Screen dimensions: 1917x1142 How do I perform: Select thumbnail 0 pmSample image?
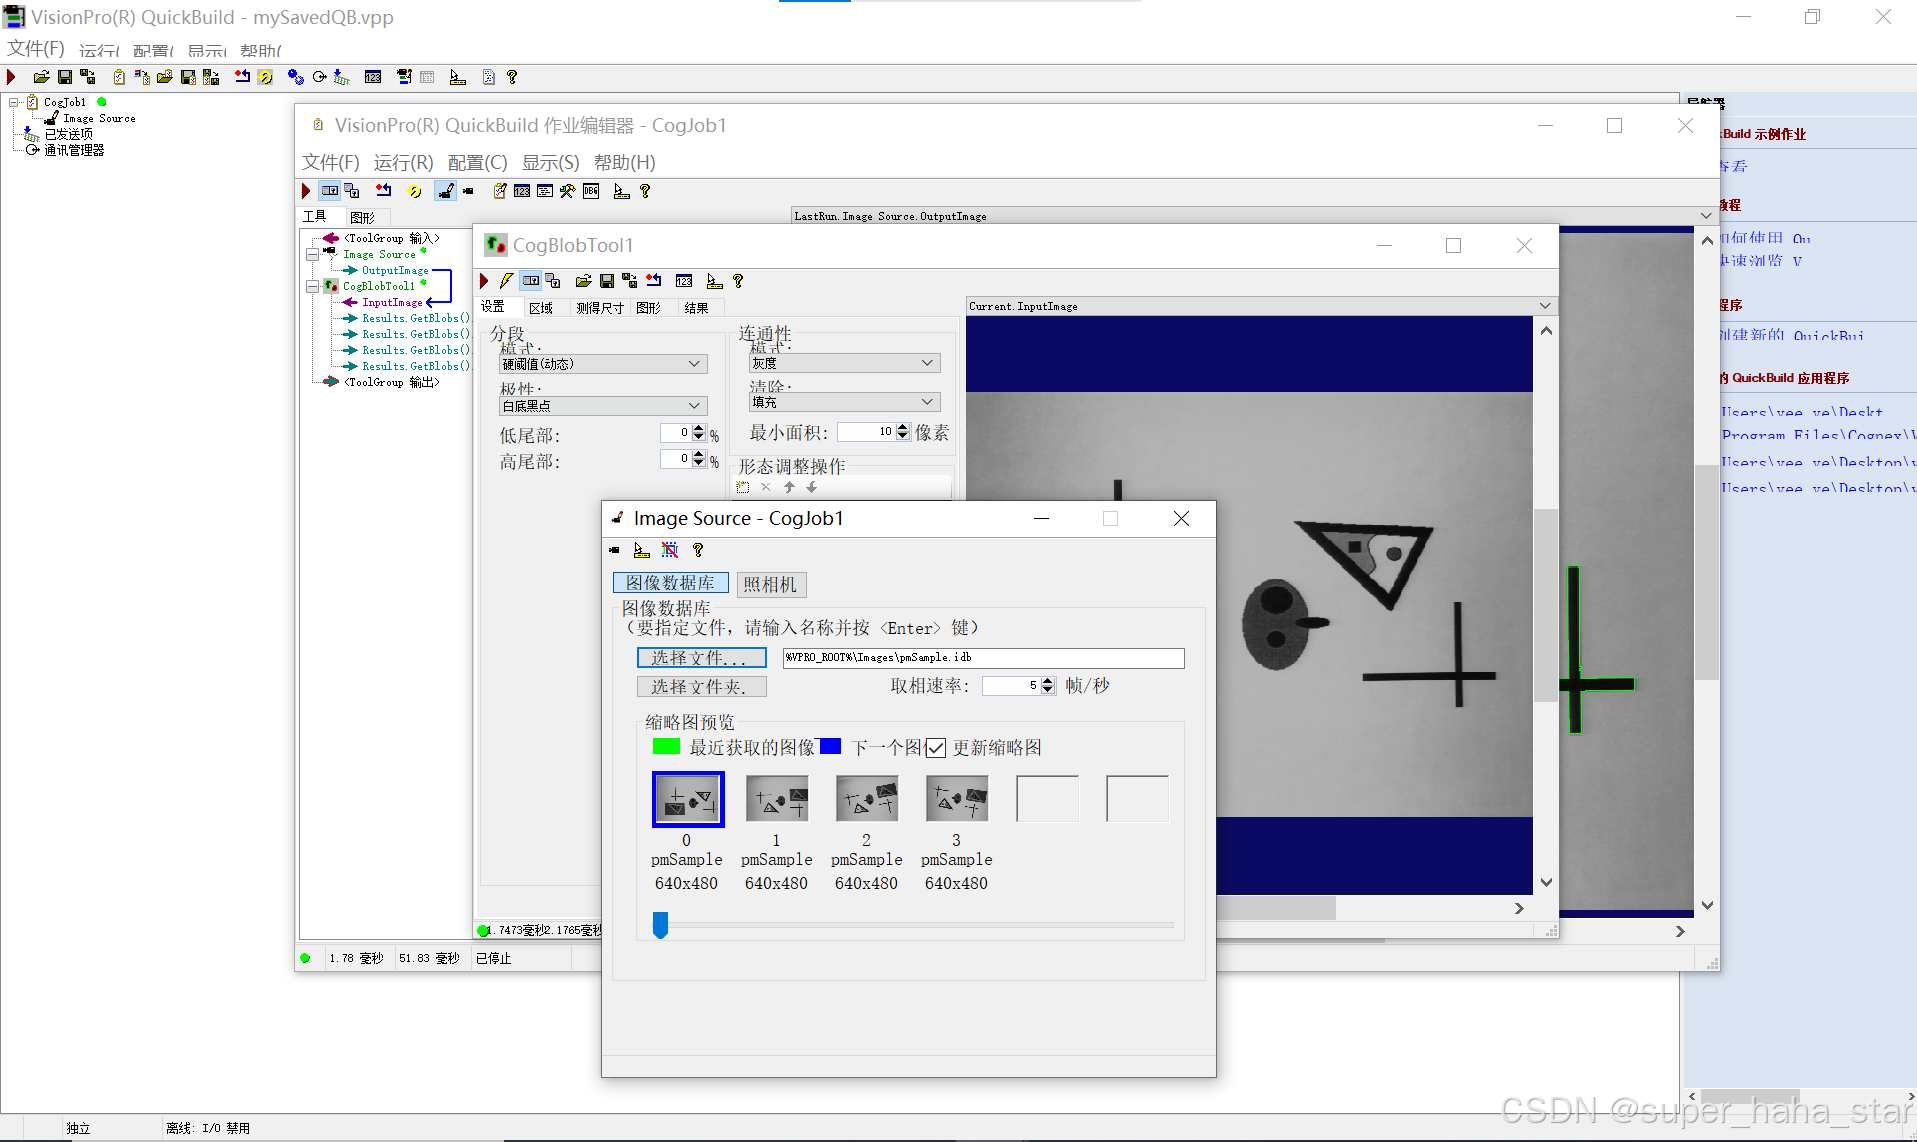tap(688, 799)
